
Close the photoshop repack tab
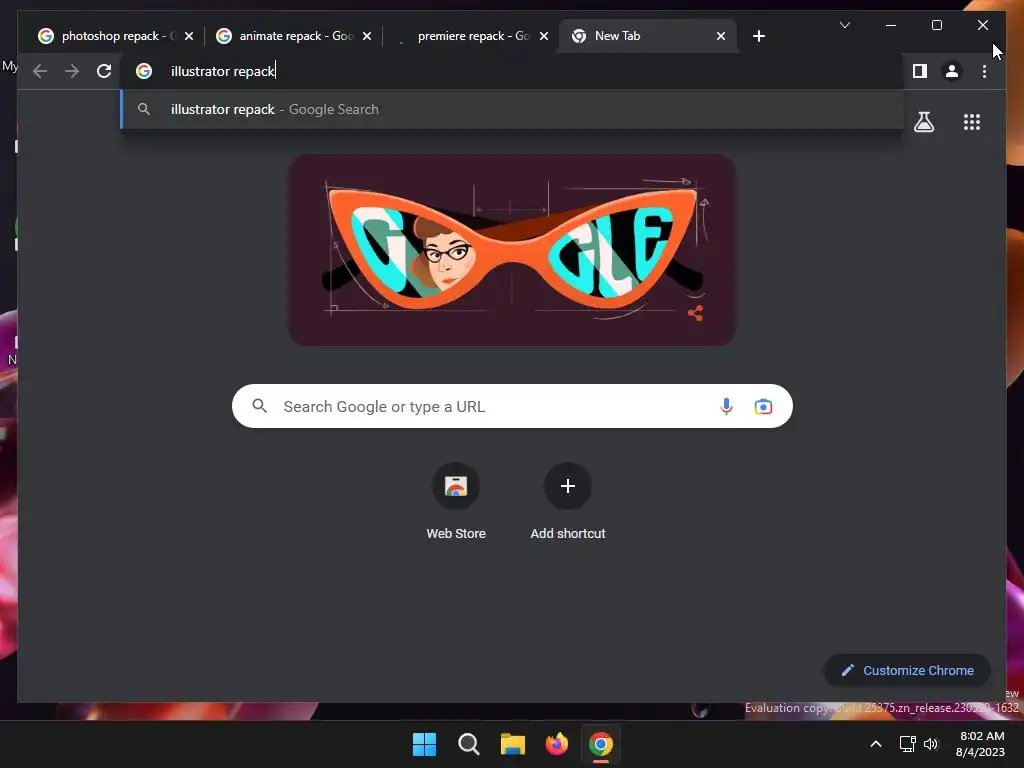(189, 36)
